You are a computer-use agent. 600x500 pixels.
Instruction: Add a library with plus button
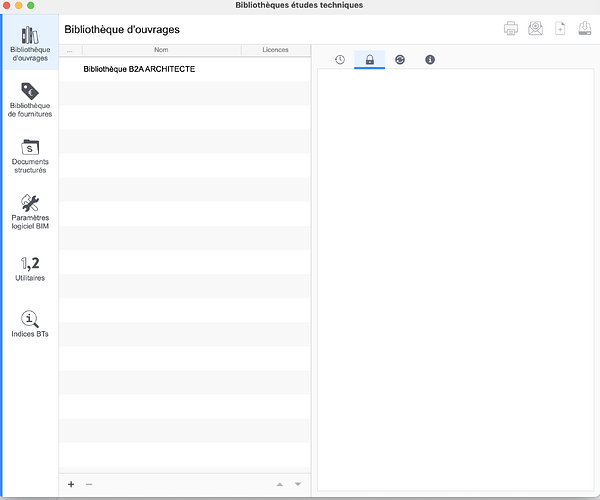[x=71, y=484]
